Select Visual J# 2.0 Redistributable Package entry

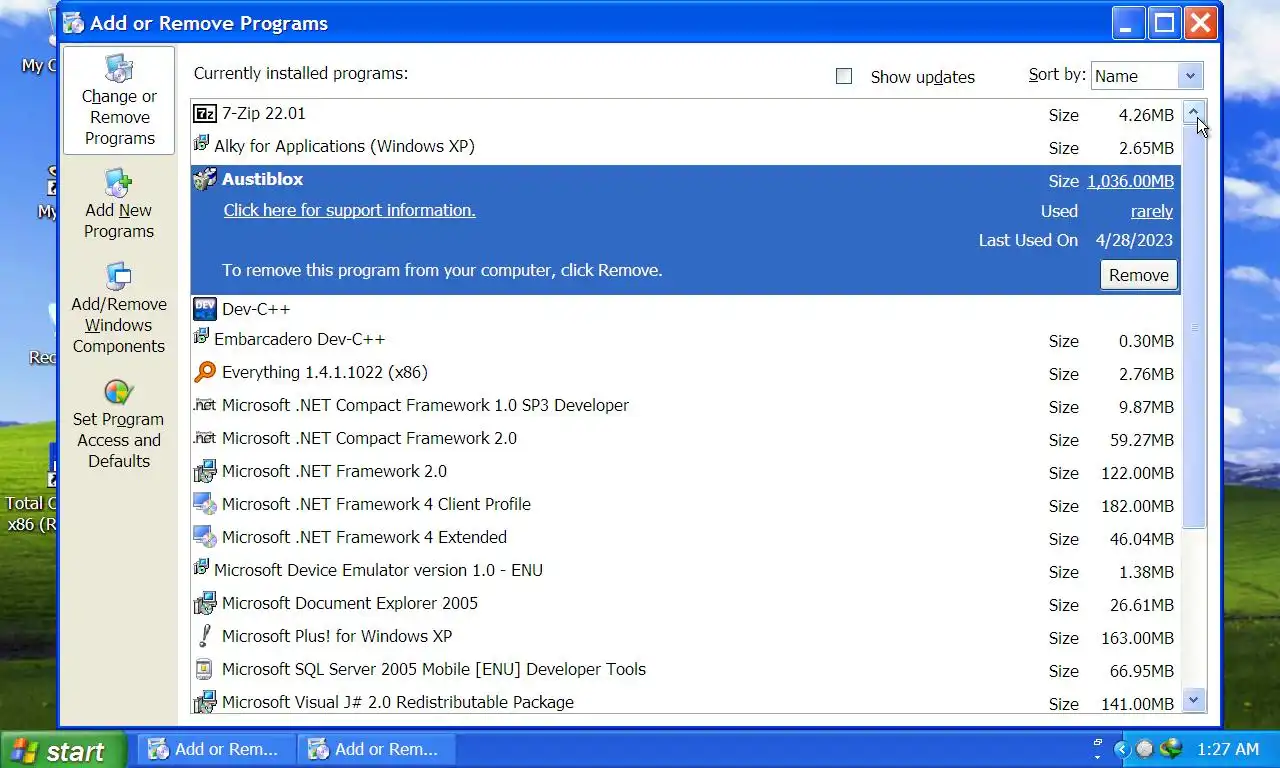[685, 702]
